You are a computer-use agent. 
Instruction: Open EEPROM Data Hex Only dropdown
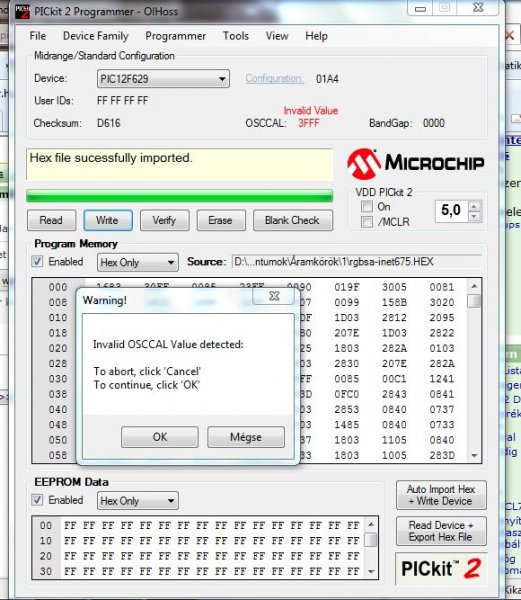point(138,501)
